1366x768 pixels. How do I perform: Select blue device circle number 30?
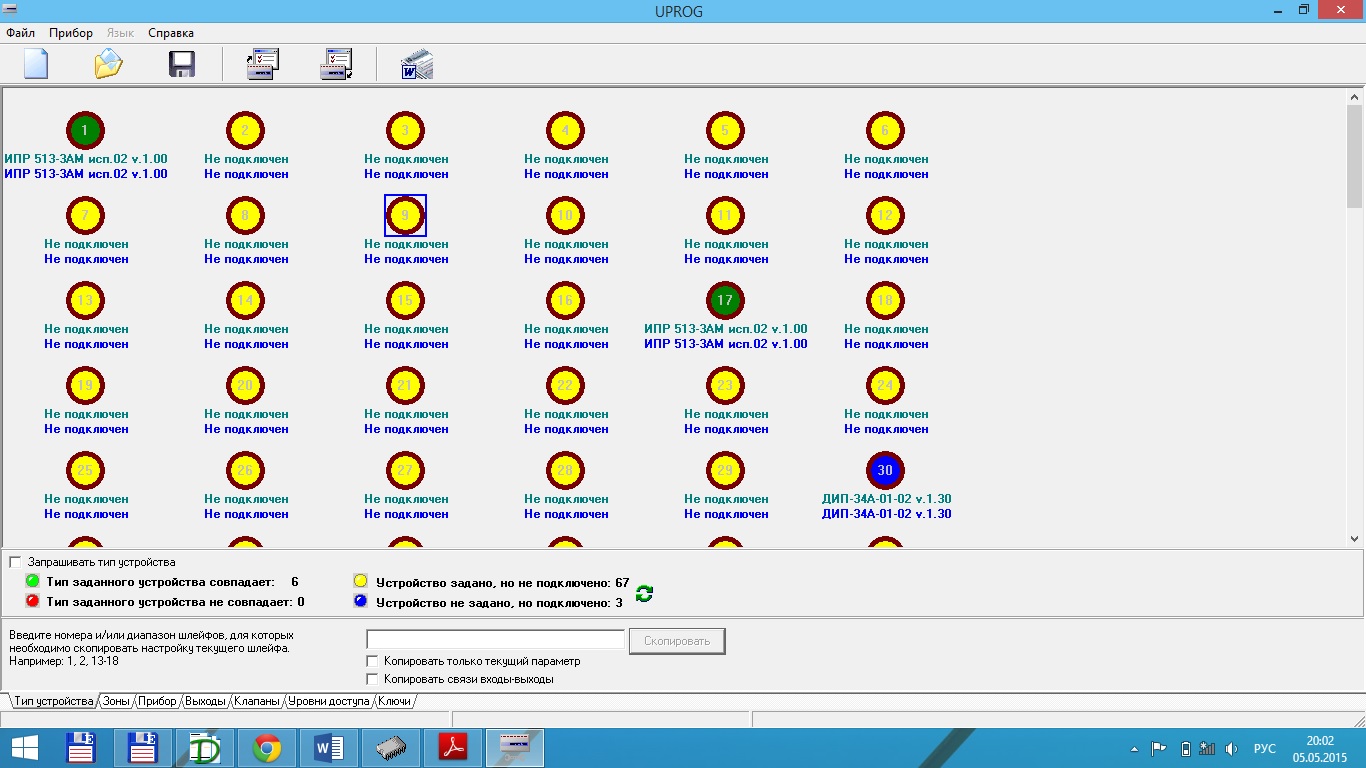click(885, 470)
